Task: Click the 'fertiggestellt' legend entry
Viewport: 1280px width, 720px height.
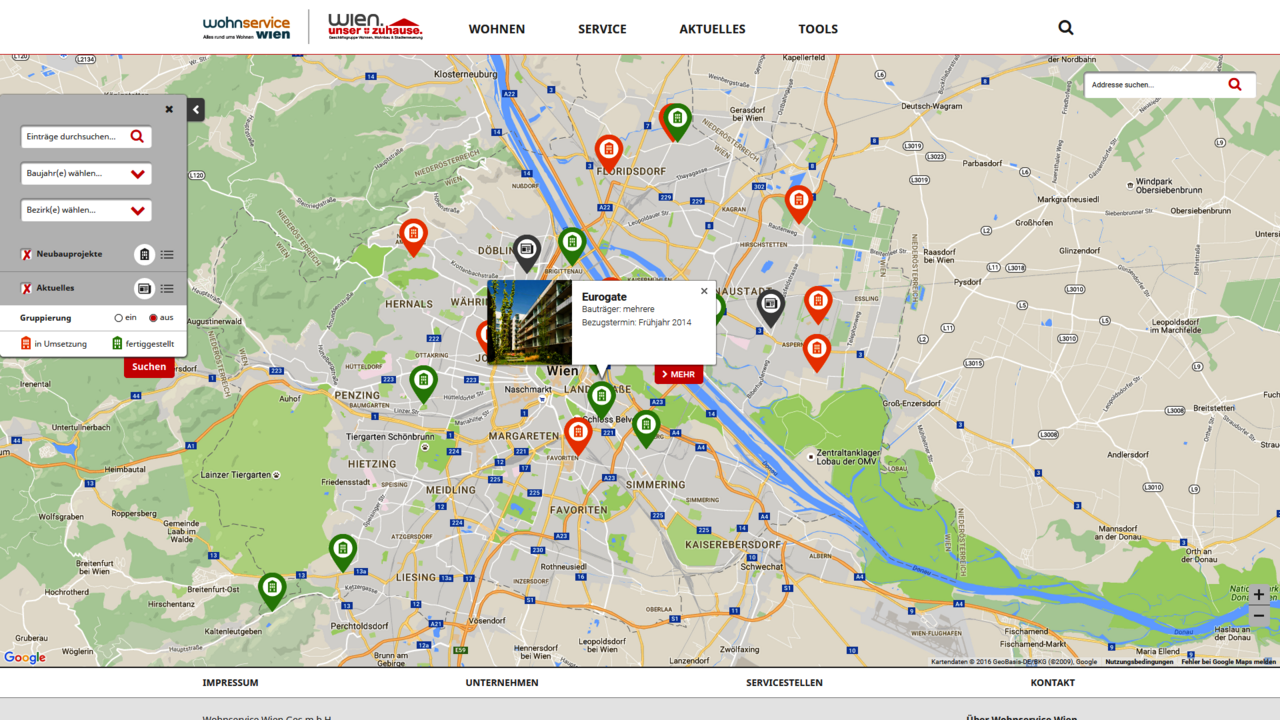Action: (x=143, y=344)
